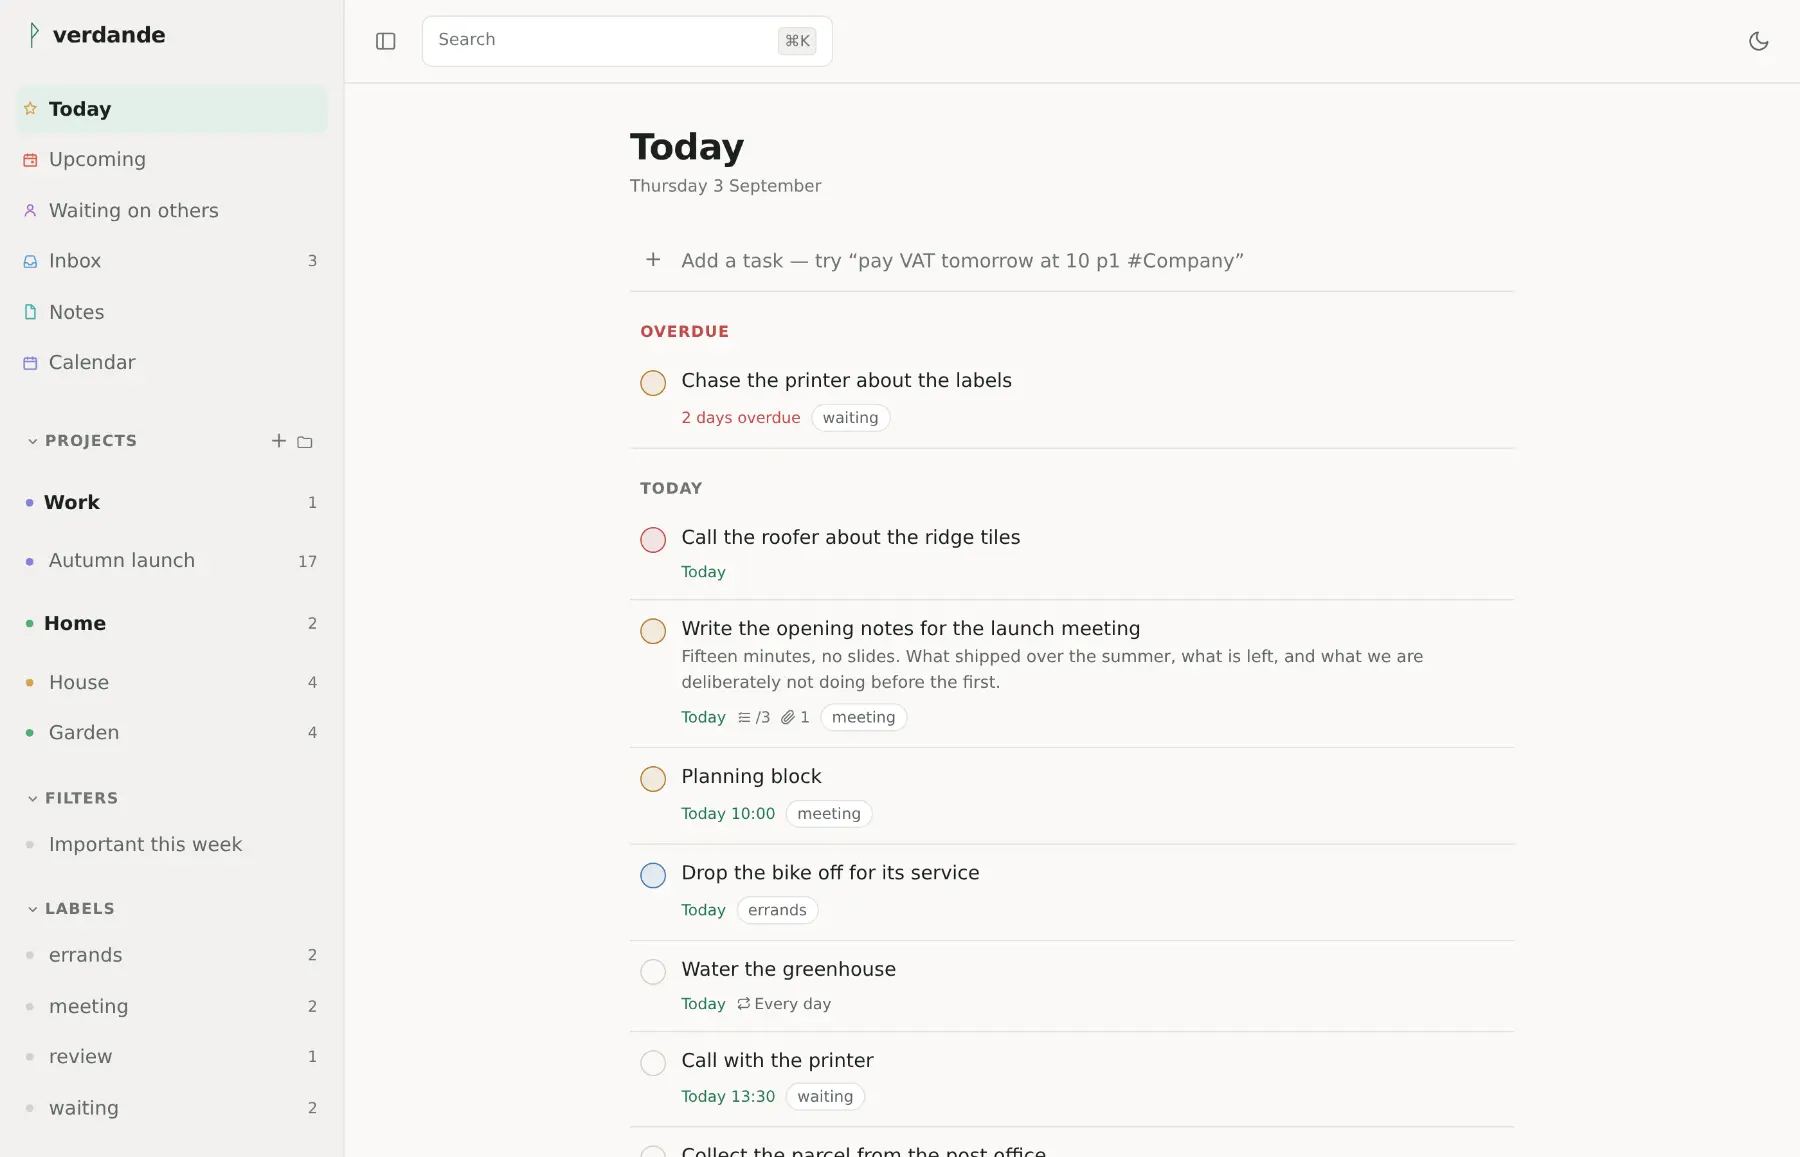
Task: Focus the Search field
Action: tap(627, 41)
